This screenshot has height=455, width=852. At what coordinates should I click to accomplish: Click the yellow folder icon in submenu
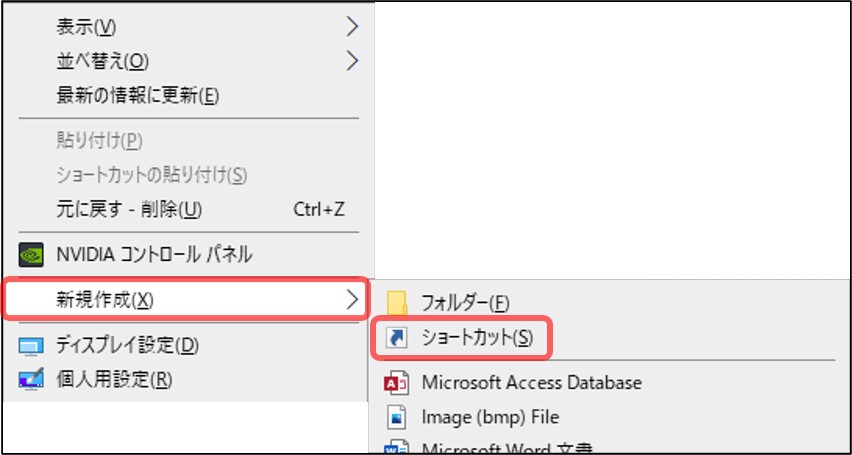point(397,303)
